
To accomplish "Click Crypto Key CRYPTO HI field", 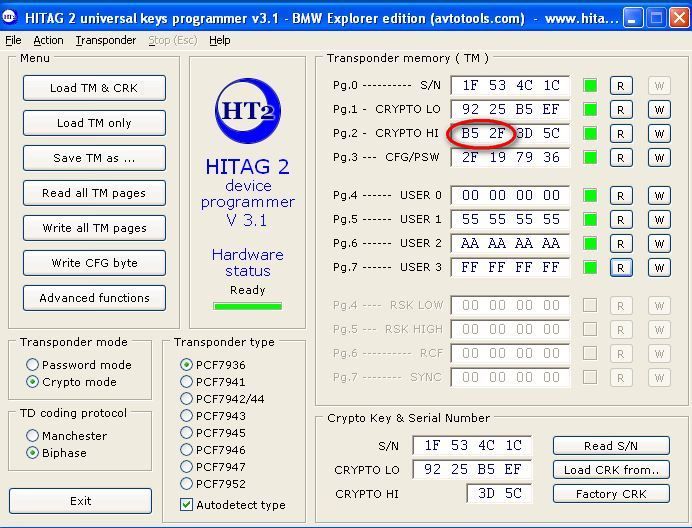I will [x=499, y=493].
